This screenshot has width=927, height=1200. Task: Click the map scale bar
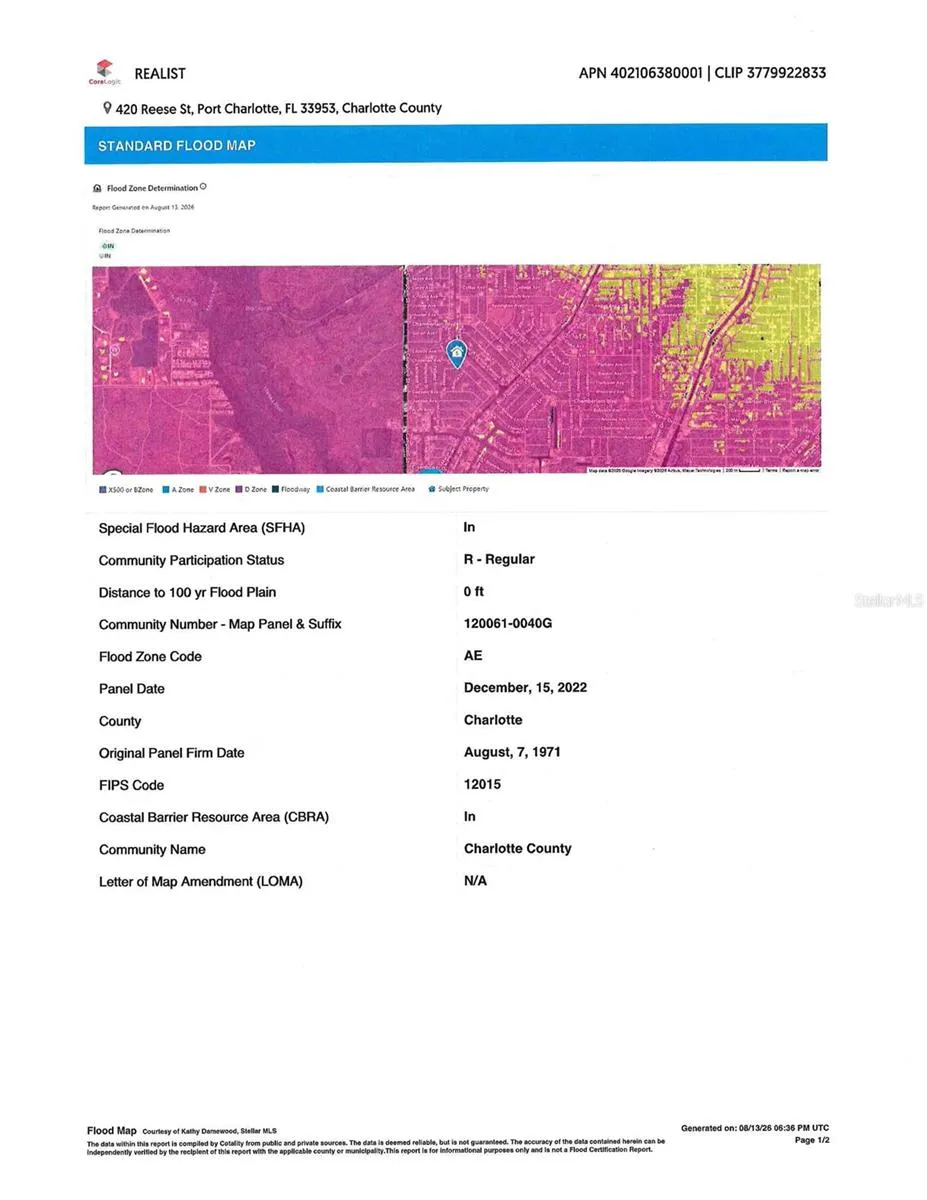pos(749,470)
